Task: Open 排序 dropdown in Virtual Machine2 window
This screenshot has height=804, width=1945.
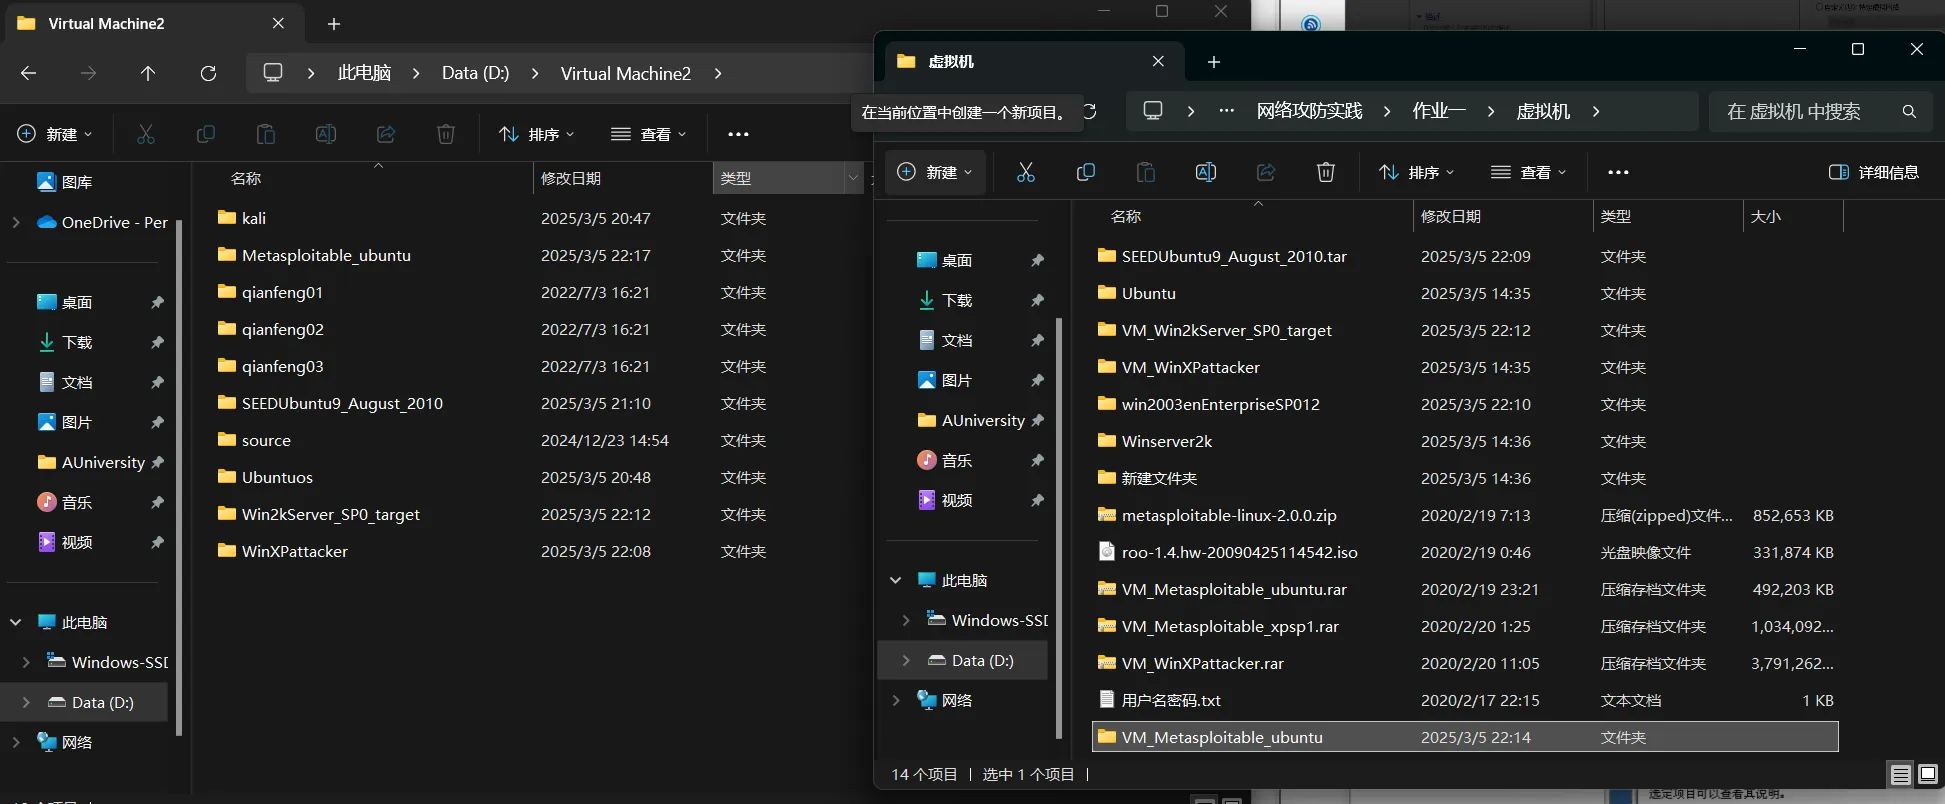Action: (536, 134)
